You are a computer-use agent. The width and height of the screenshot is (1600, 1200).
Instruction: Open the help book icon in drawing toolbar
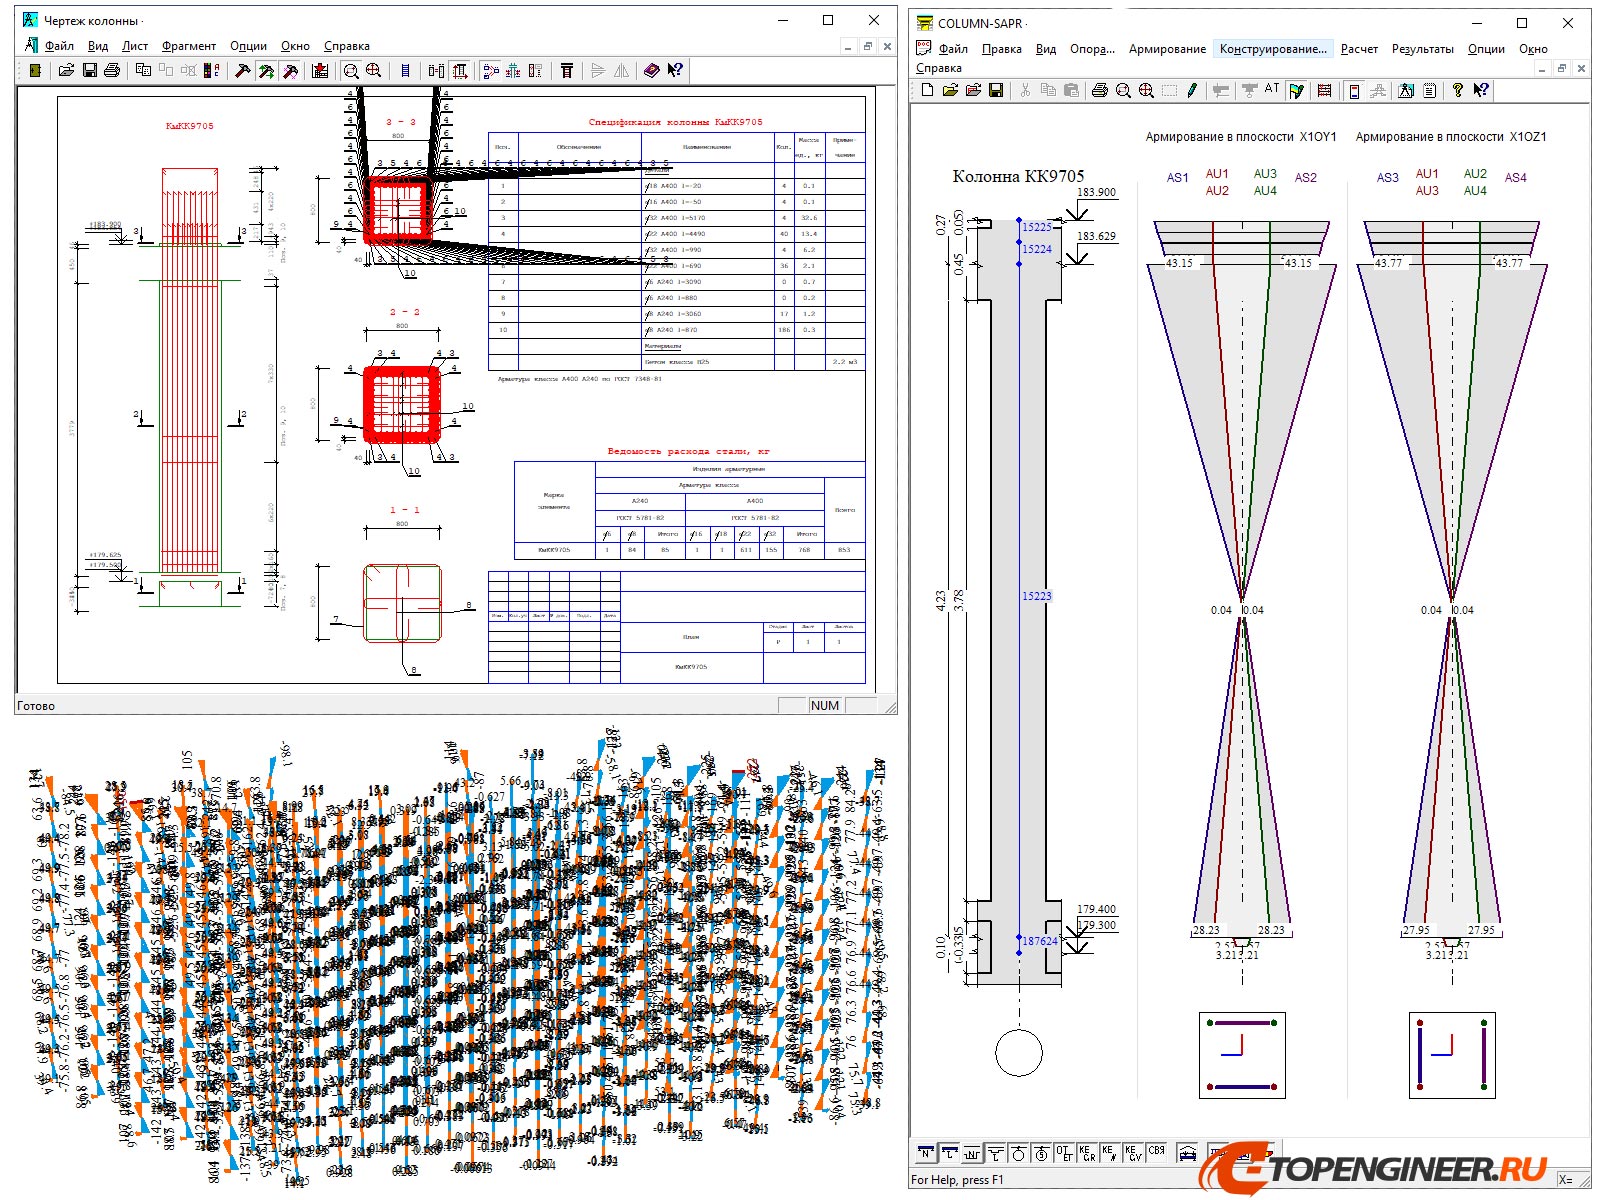(652, 71)
